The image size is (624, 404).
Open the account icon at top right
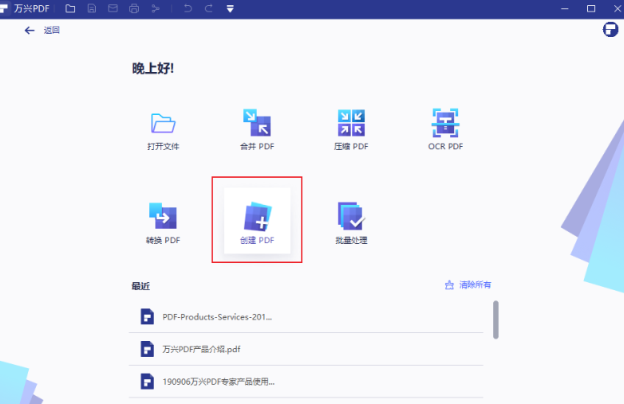[x=610, y=29]
